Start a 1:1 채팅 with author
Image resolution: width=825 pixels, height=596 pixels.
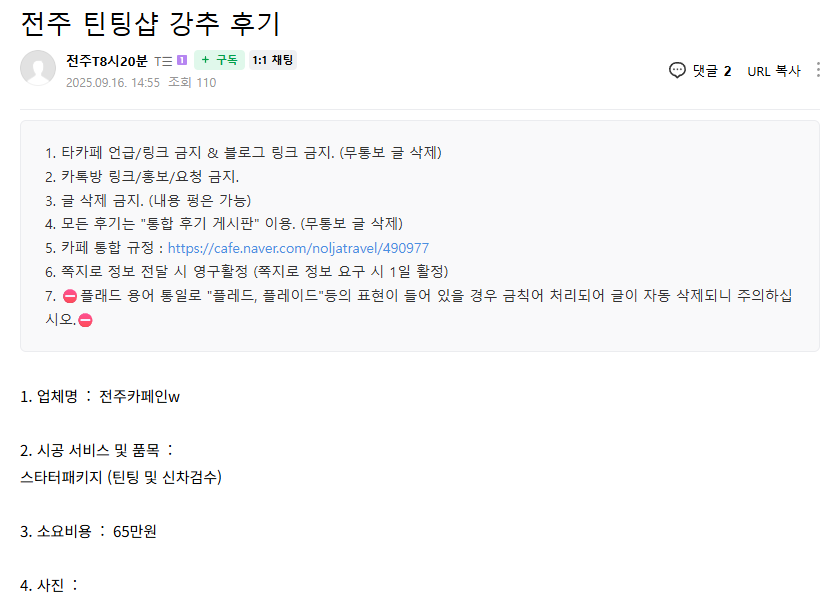click(272, 61)
